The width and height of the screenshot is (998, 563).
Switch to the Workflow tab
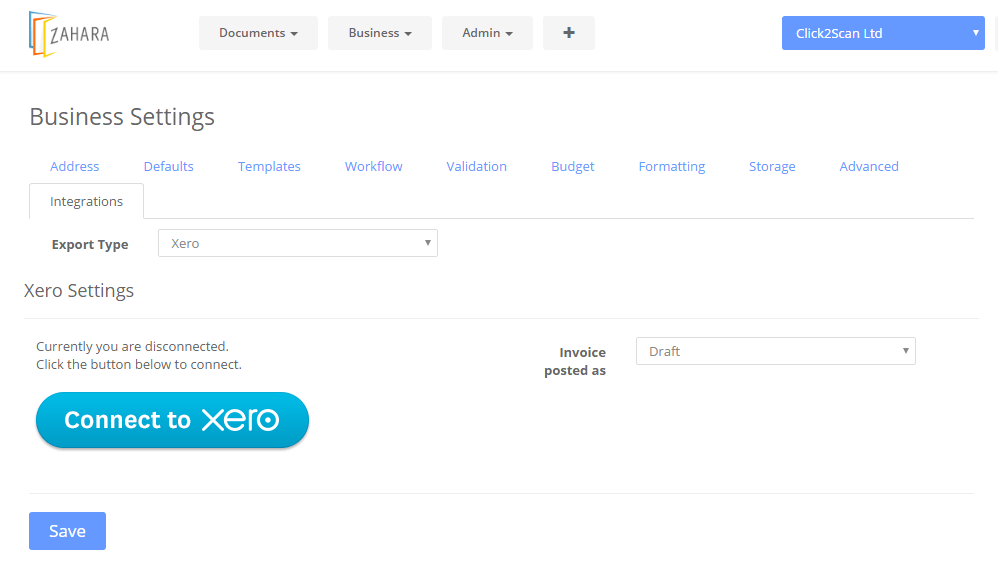point(374,166)
